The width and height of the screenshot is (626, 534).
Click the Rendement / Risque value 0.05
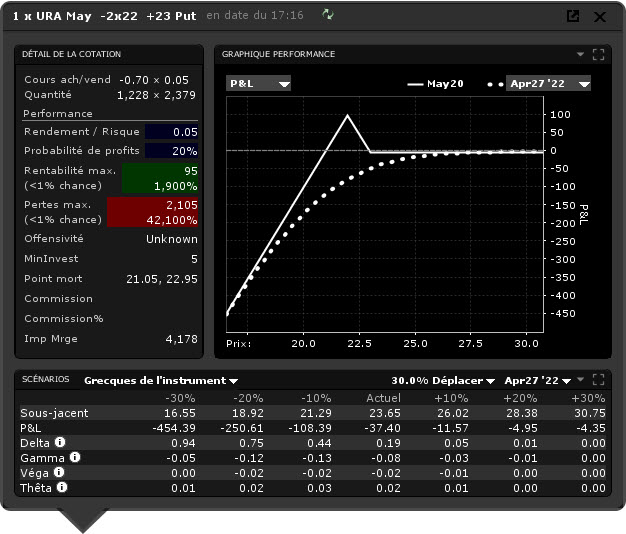point(185,132)
